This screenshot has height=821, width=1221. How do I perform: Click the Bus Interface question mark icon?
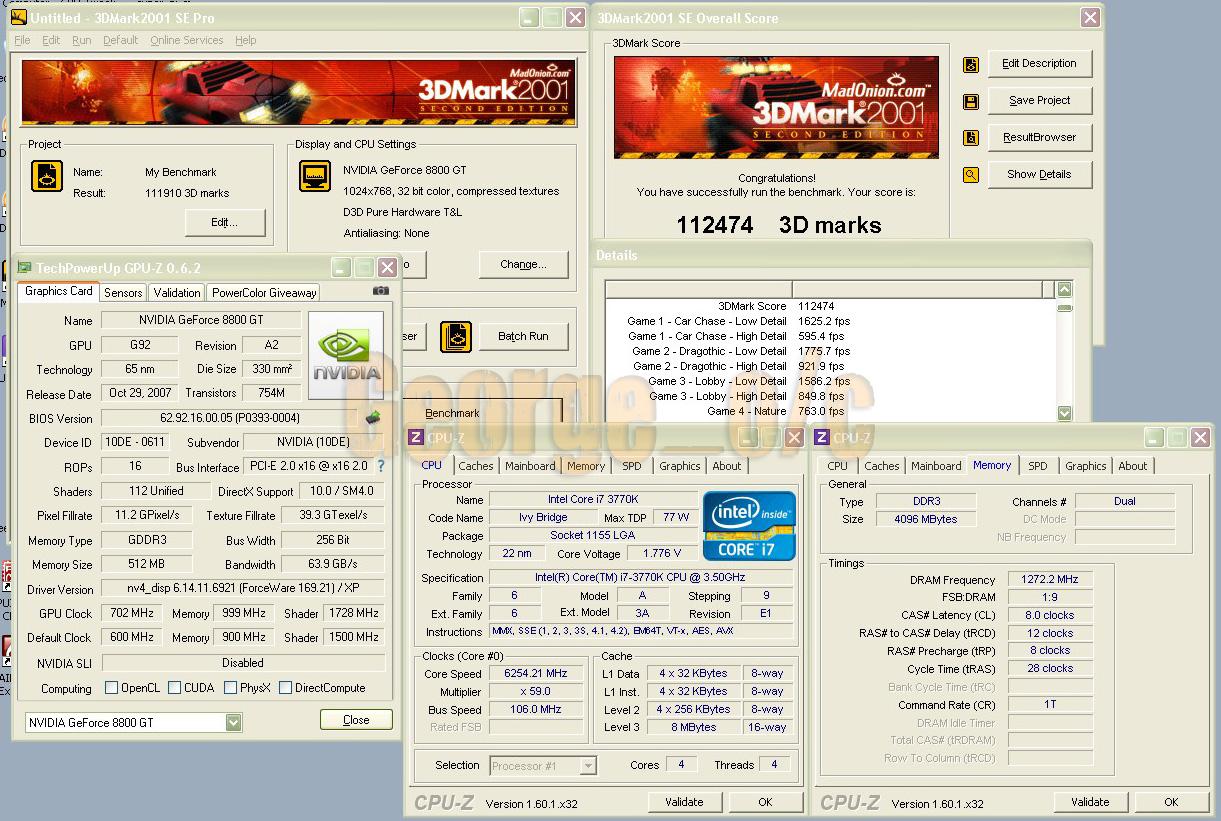point(380,466)
